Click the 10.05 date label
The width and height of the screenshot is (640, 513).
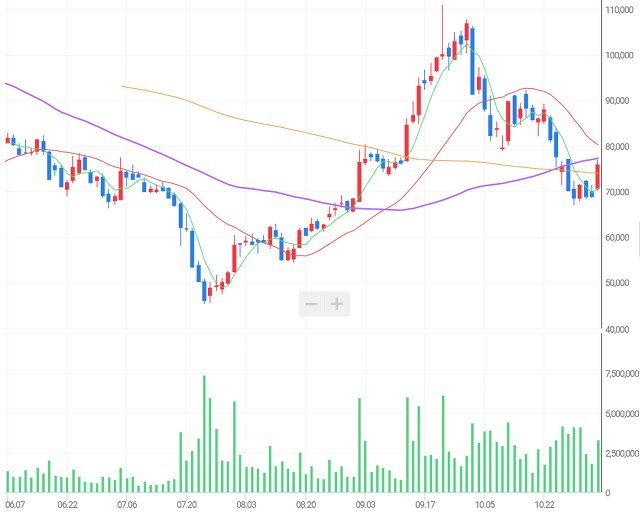pos(485,505)
